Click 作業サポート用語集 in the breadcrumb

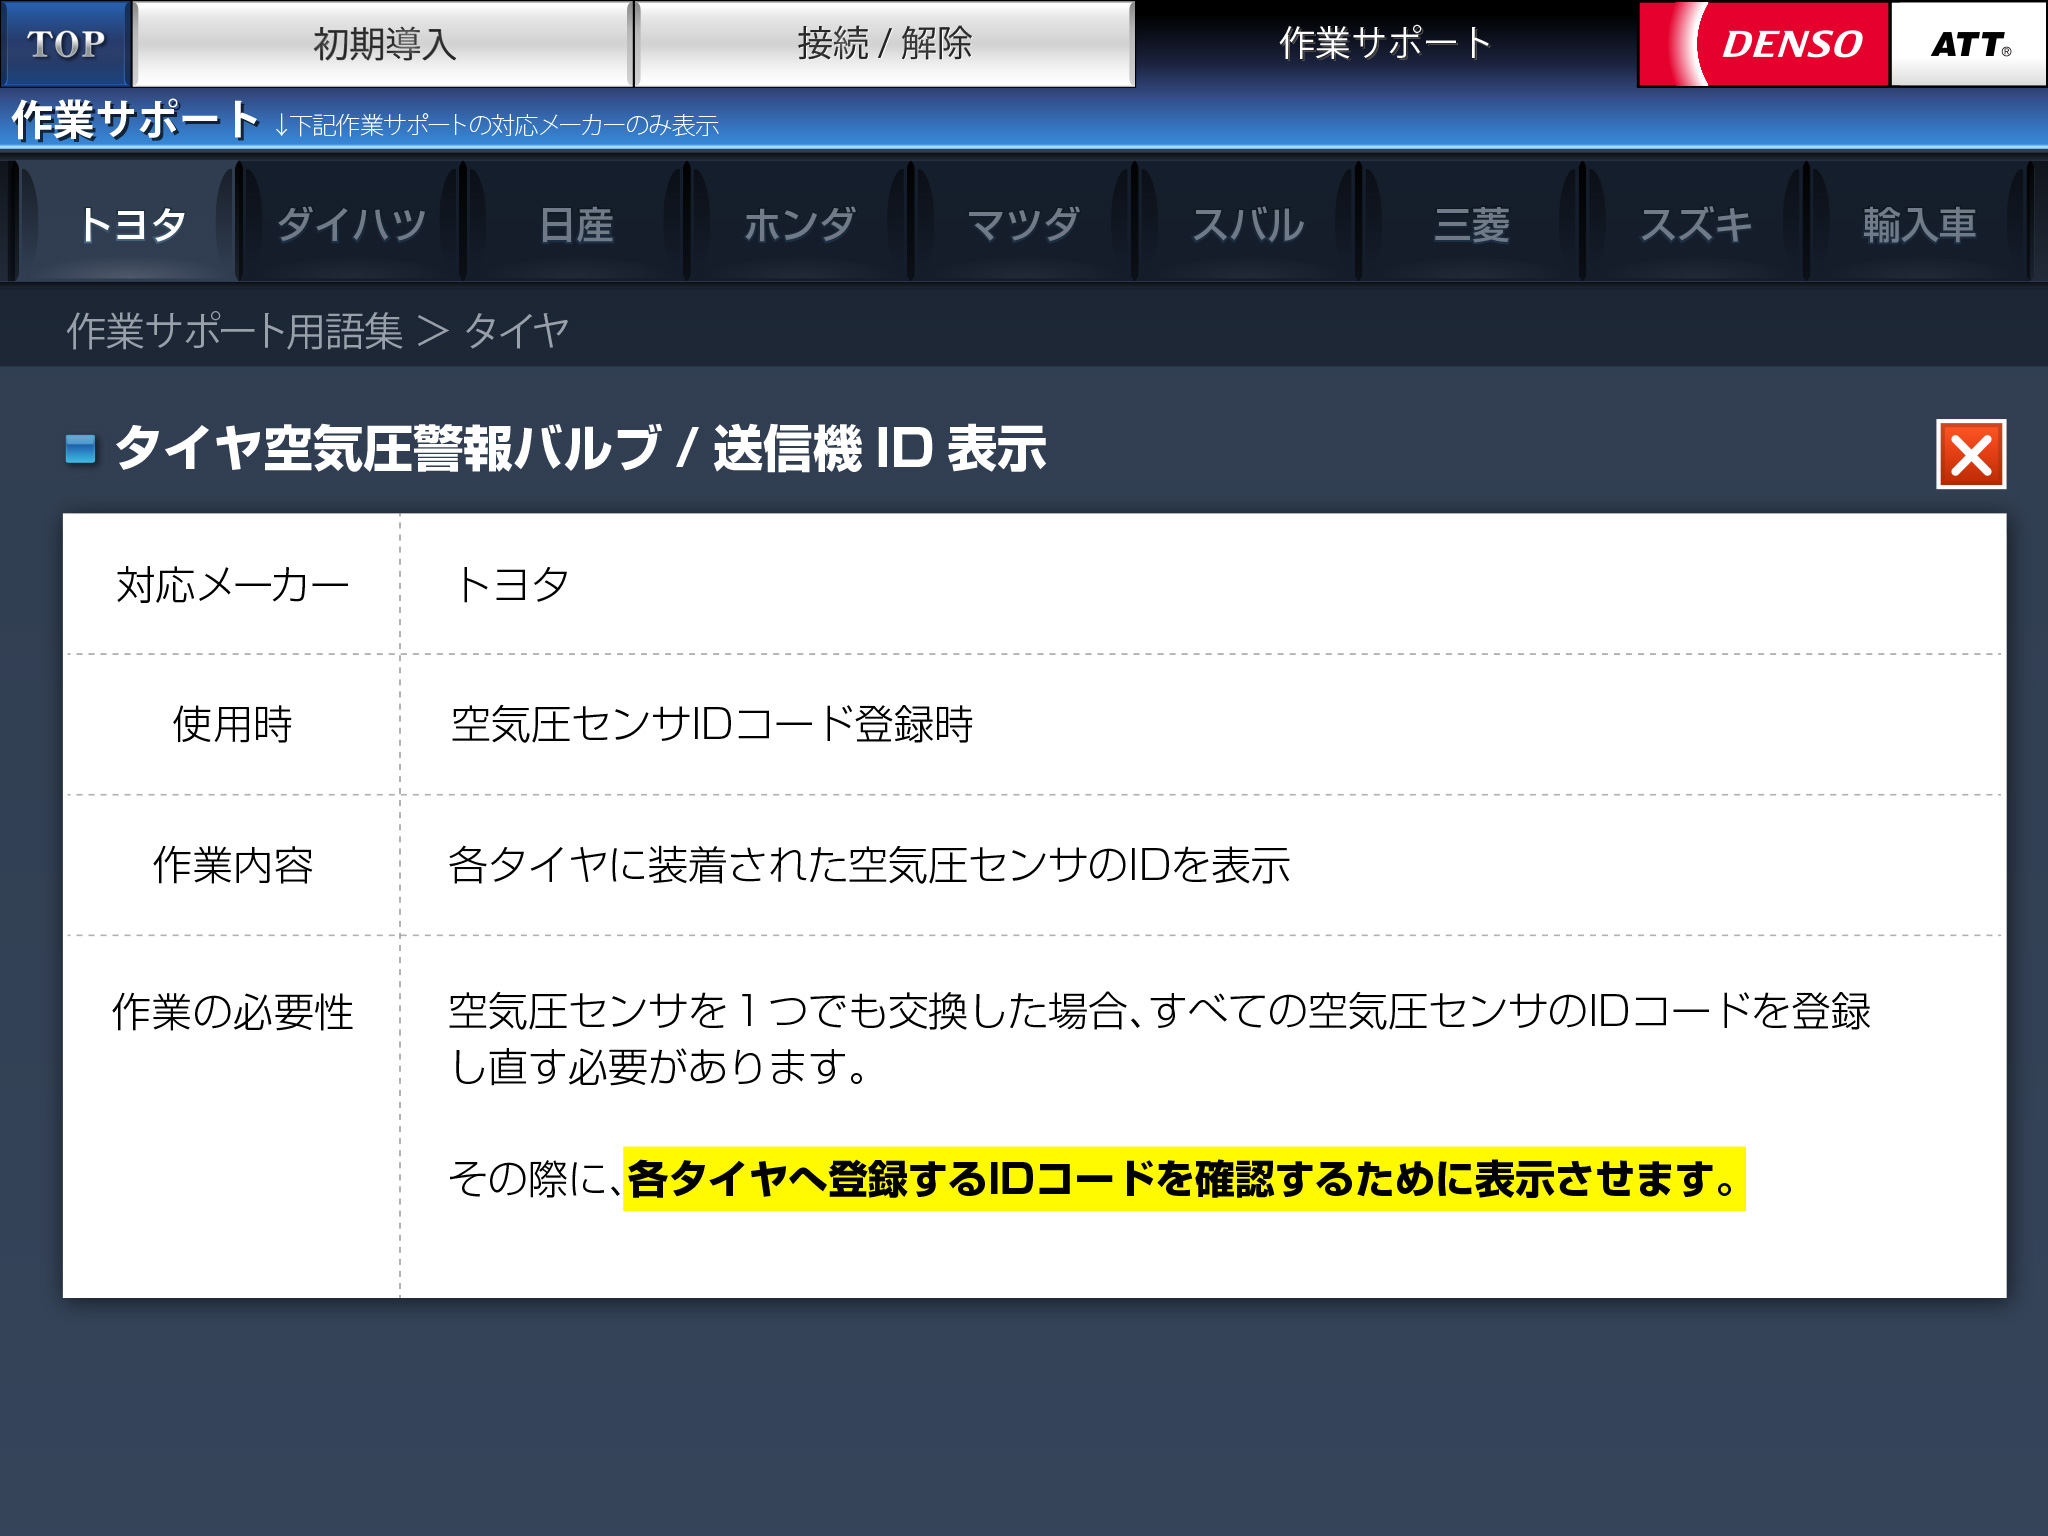click(234, 331)
